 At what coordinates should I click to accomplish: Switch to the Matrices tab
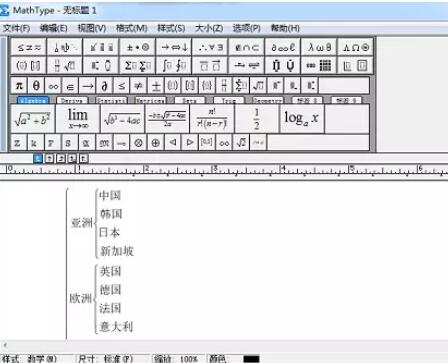point(150,100)
